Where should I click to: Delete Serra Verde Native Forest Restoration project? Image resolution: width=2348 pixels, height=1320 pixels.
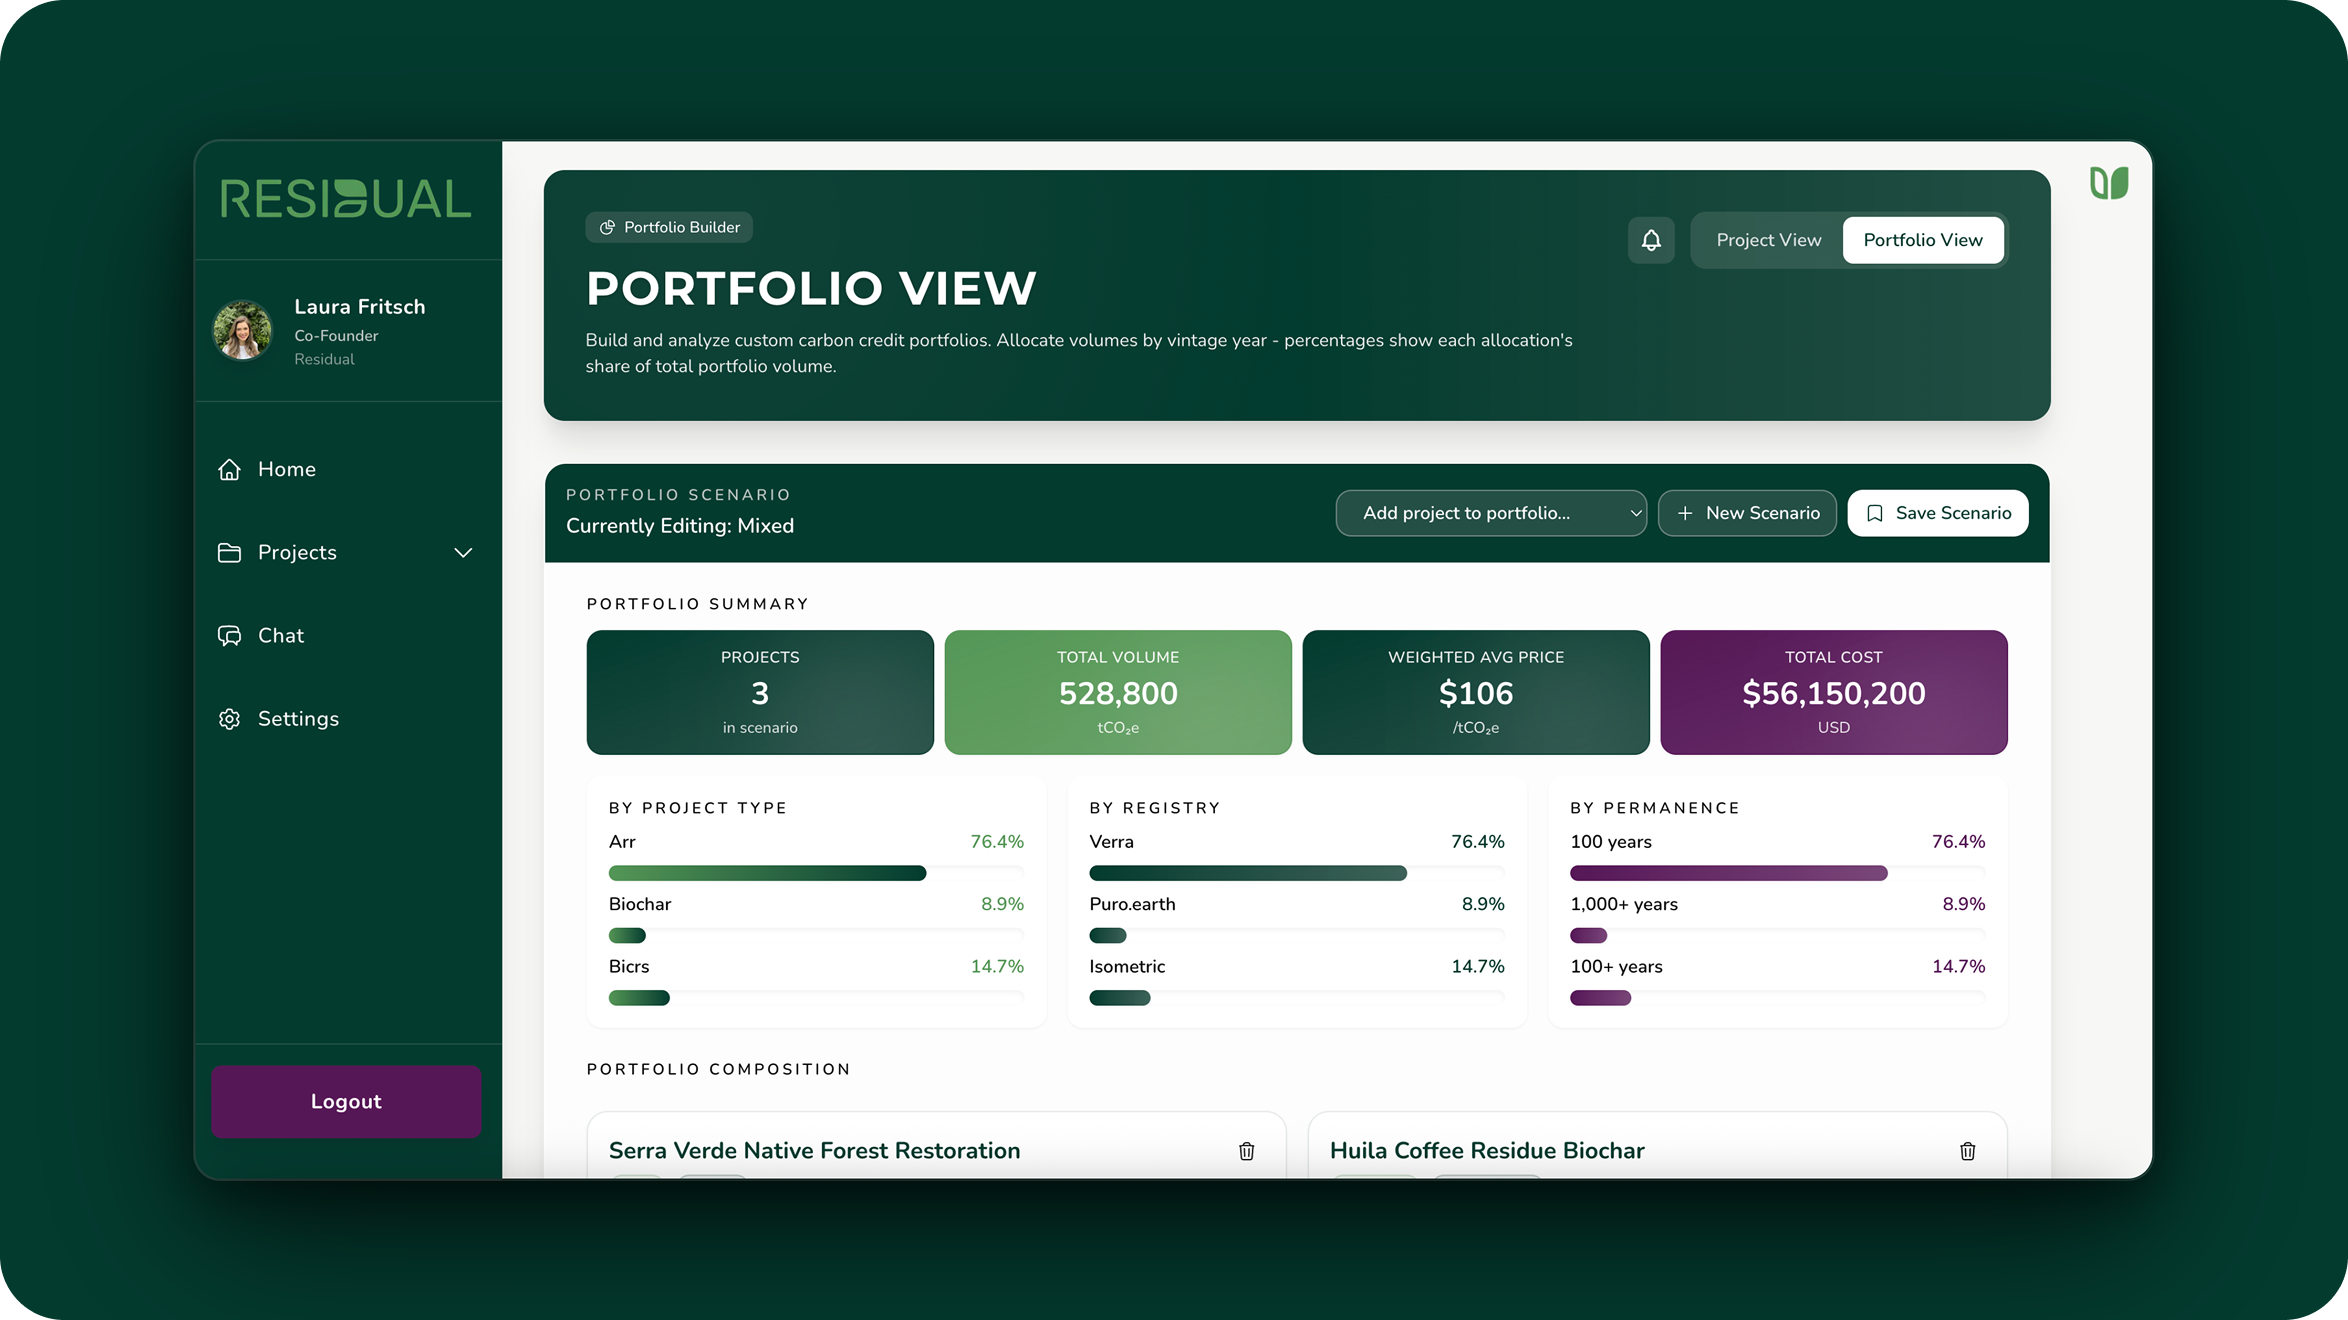[1246, 1151]
